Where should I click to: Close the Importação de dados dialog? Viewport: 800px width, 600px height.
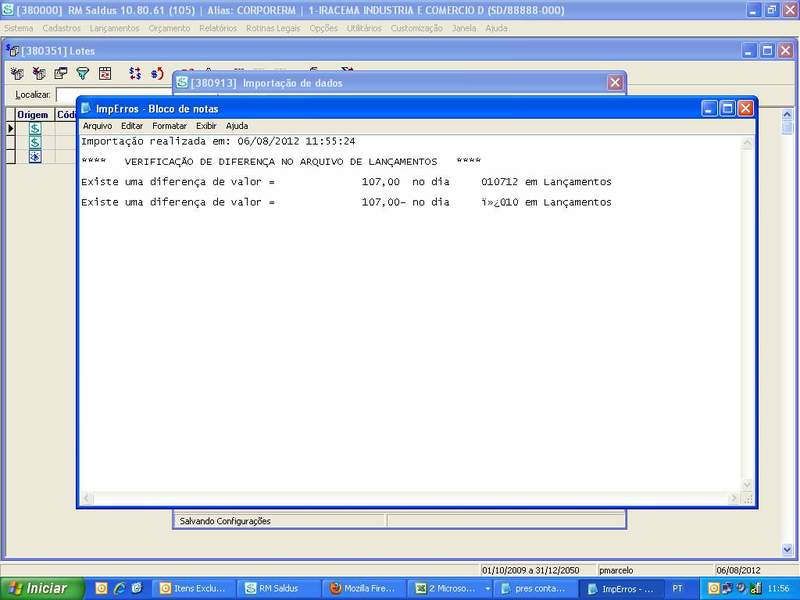pyautogui.click(x=615, y=83)
